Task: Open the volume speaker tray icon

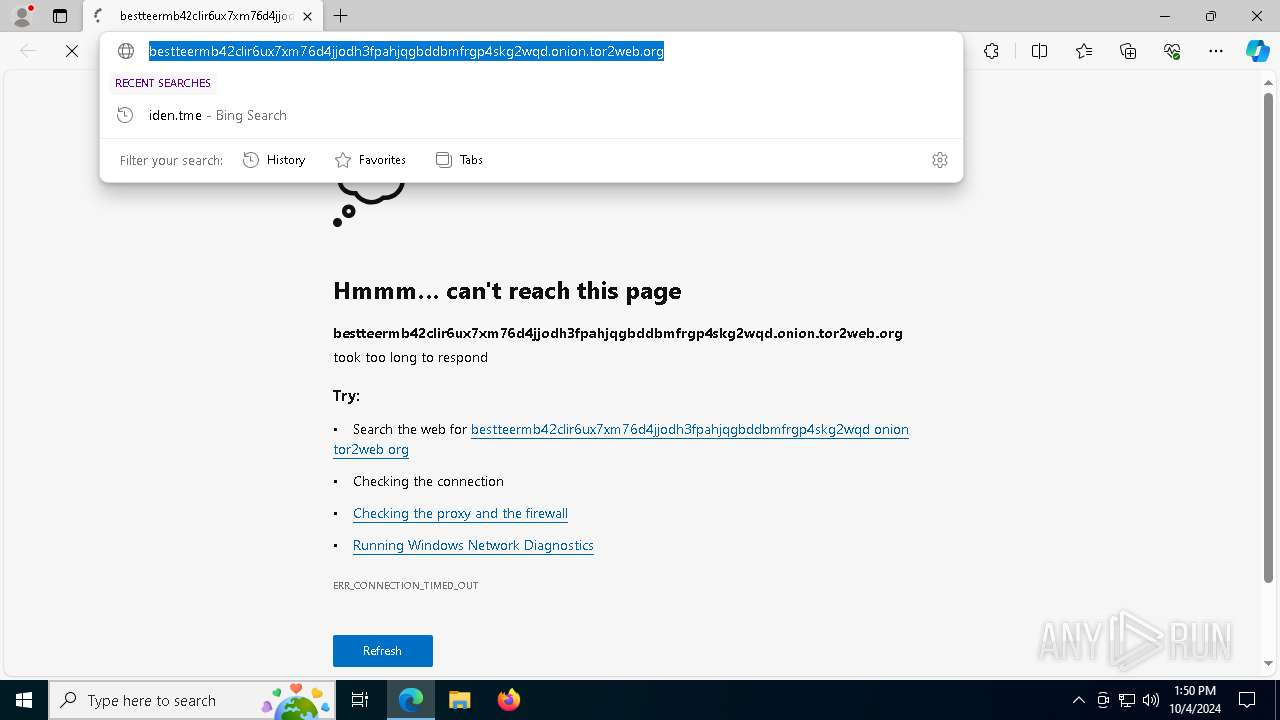Action: click(x=1151, y=700)
